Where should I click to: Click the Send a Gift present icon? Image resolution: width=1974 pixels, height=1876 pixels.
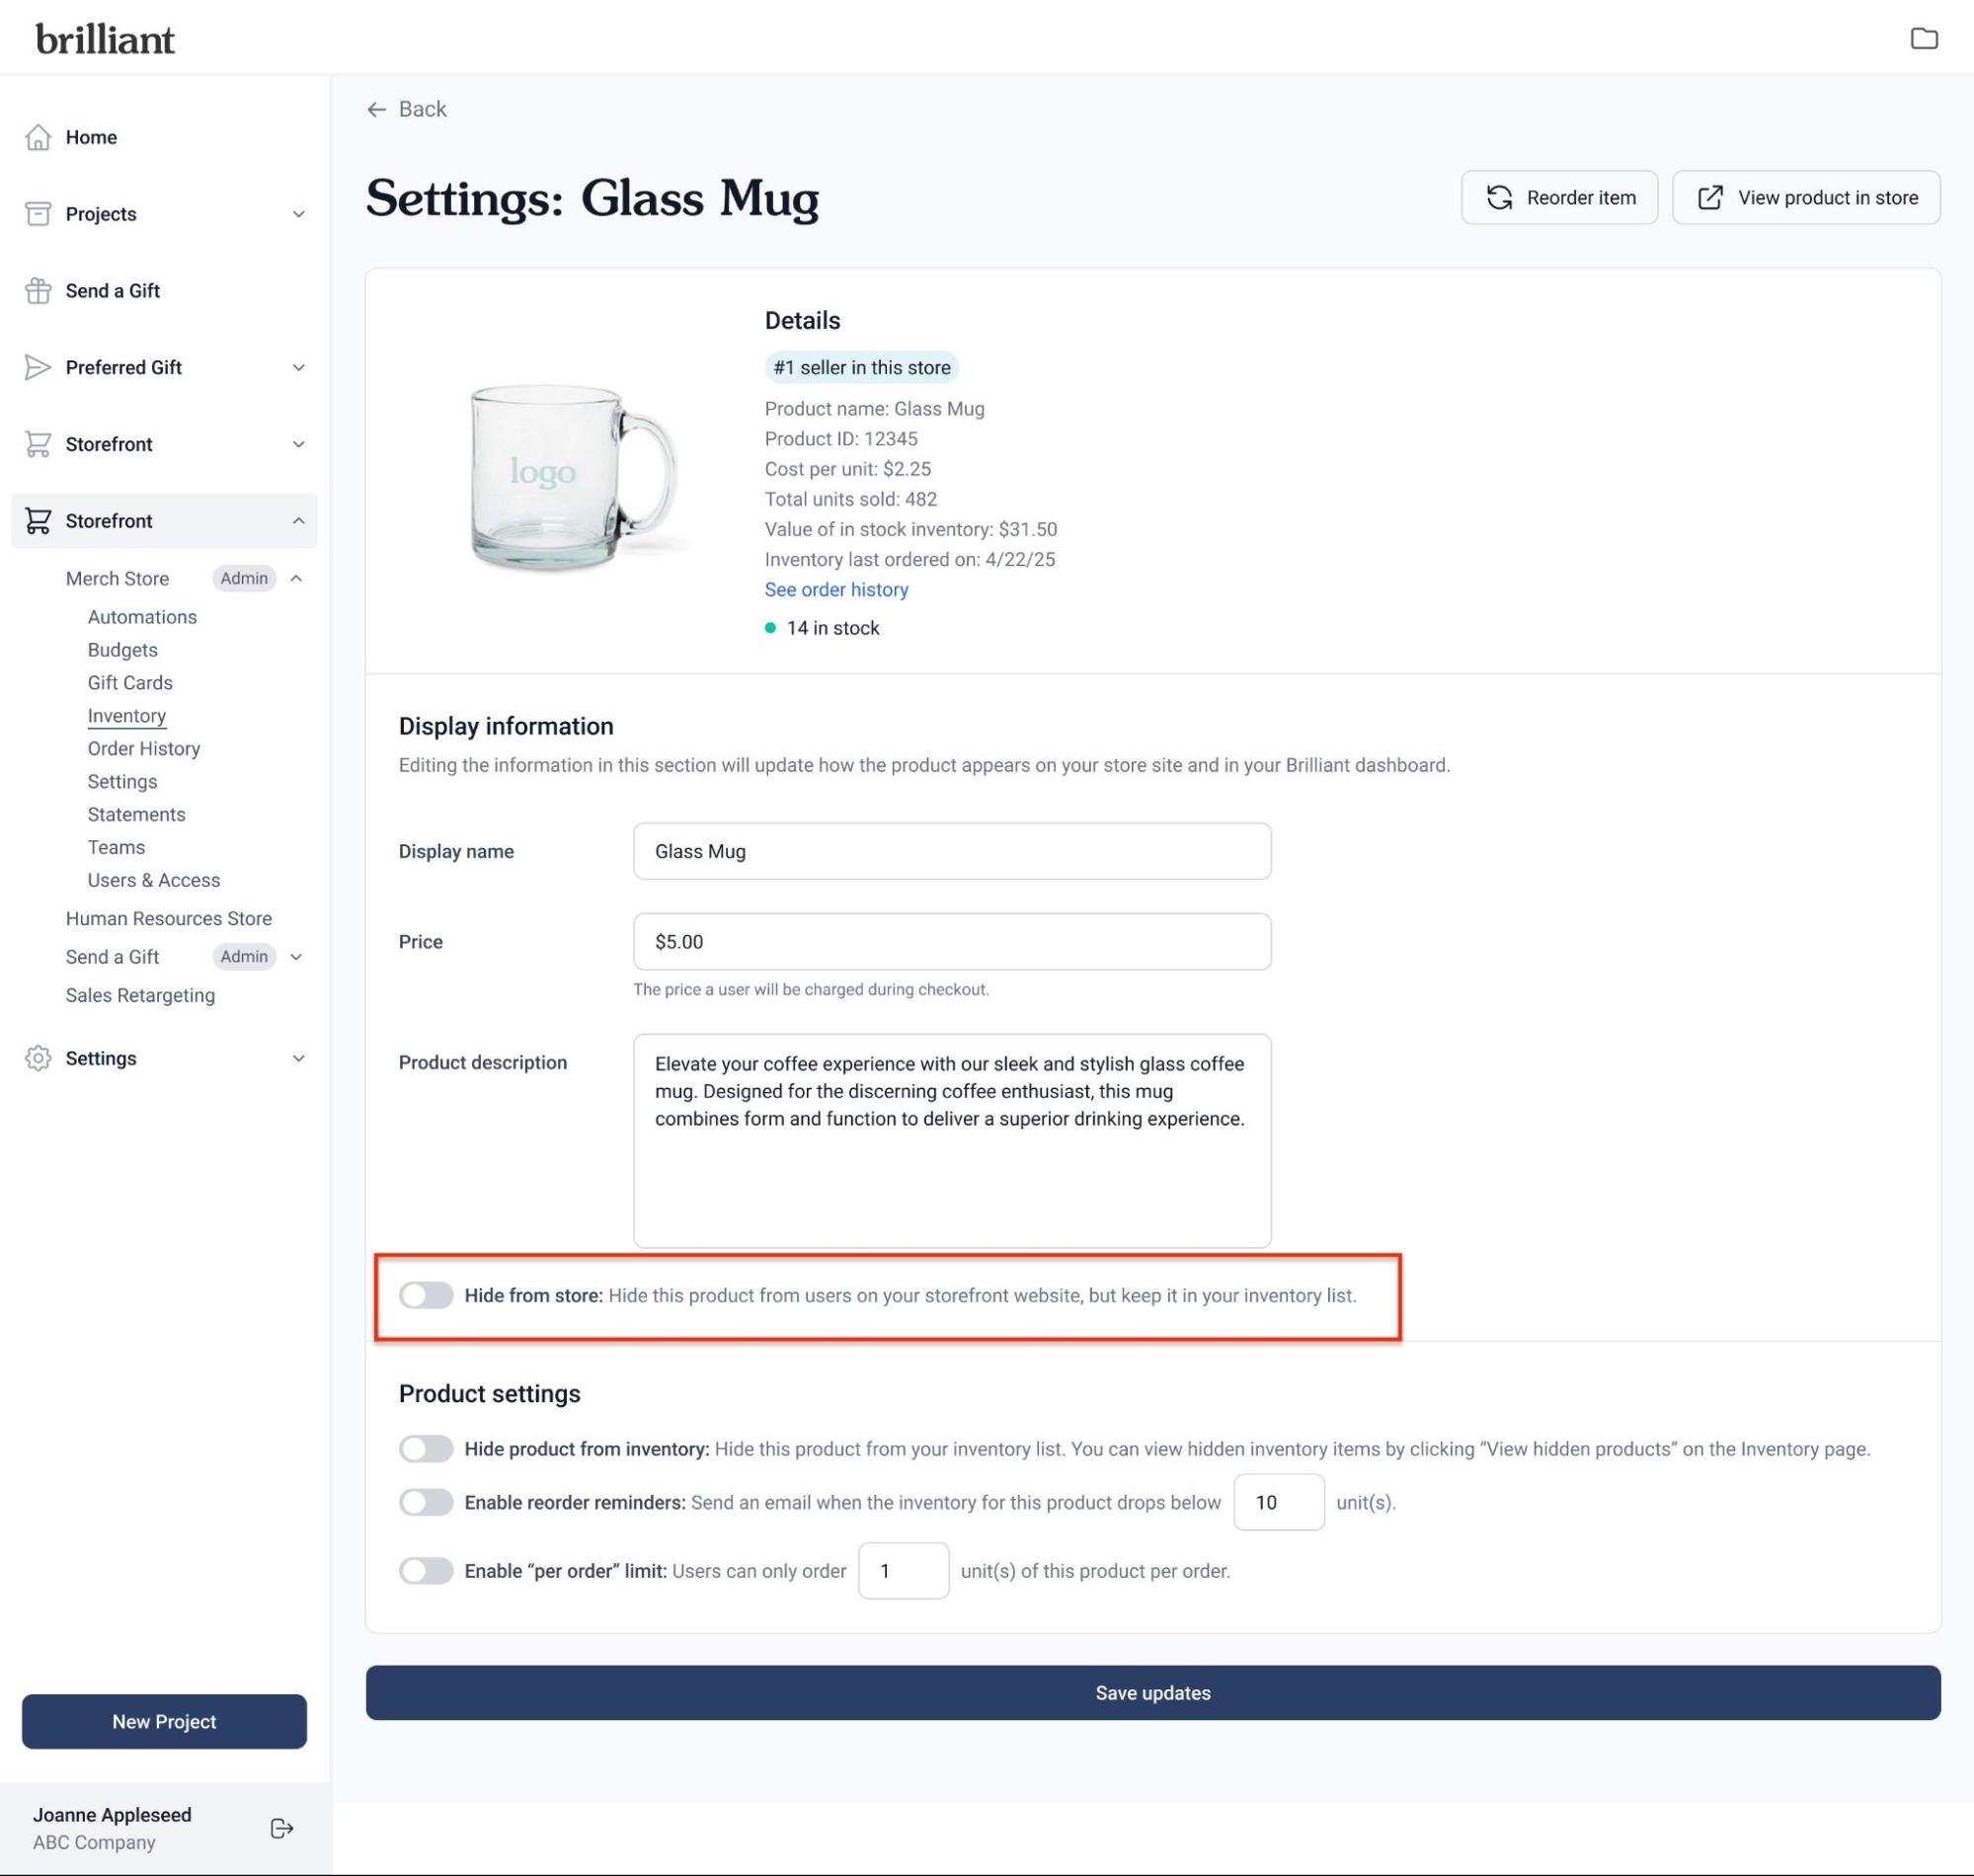[38, 291]
